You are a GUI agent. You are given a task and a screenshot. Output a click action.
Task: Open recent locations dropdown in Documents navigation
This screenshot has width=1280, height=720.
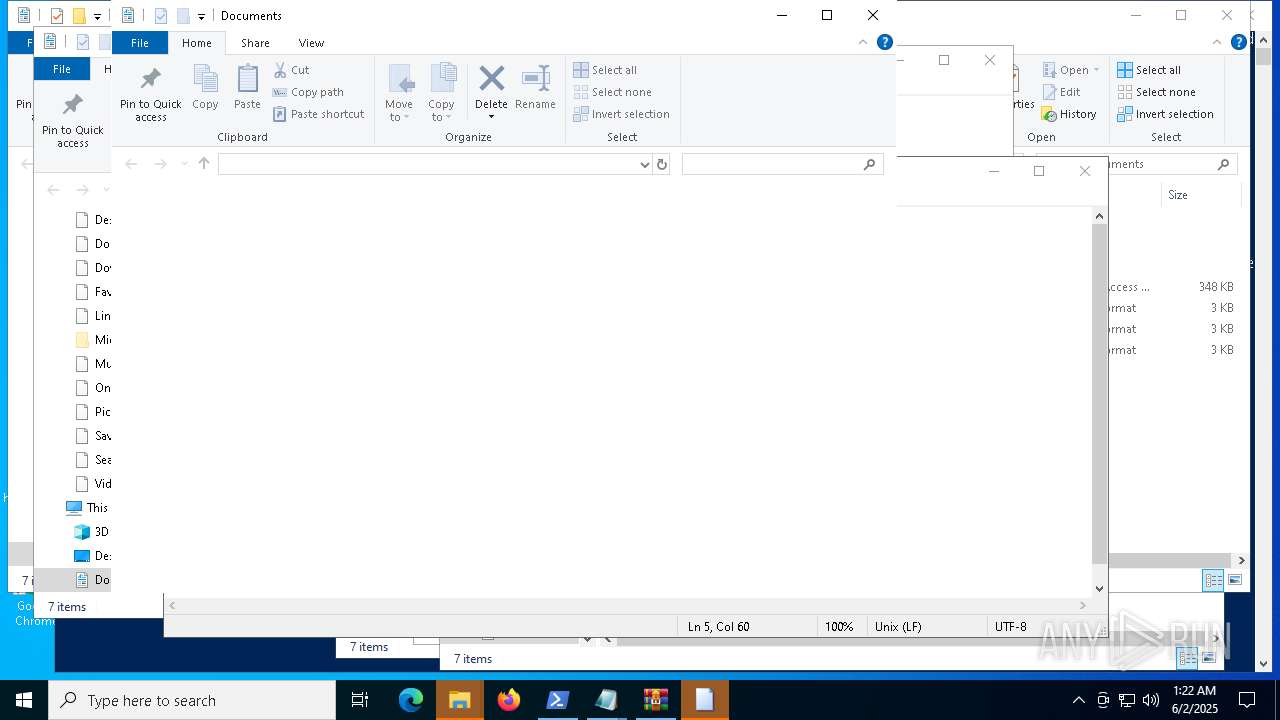click(184, 164)
